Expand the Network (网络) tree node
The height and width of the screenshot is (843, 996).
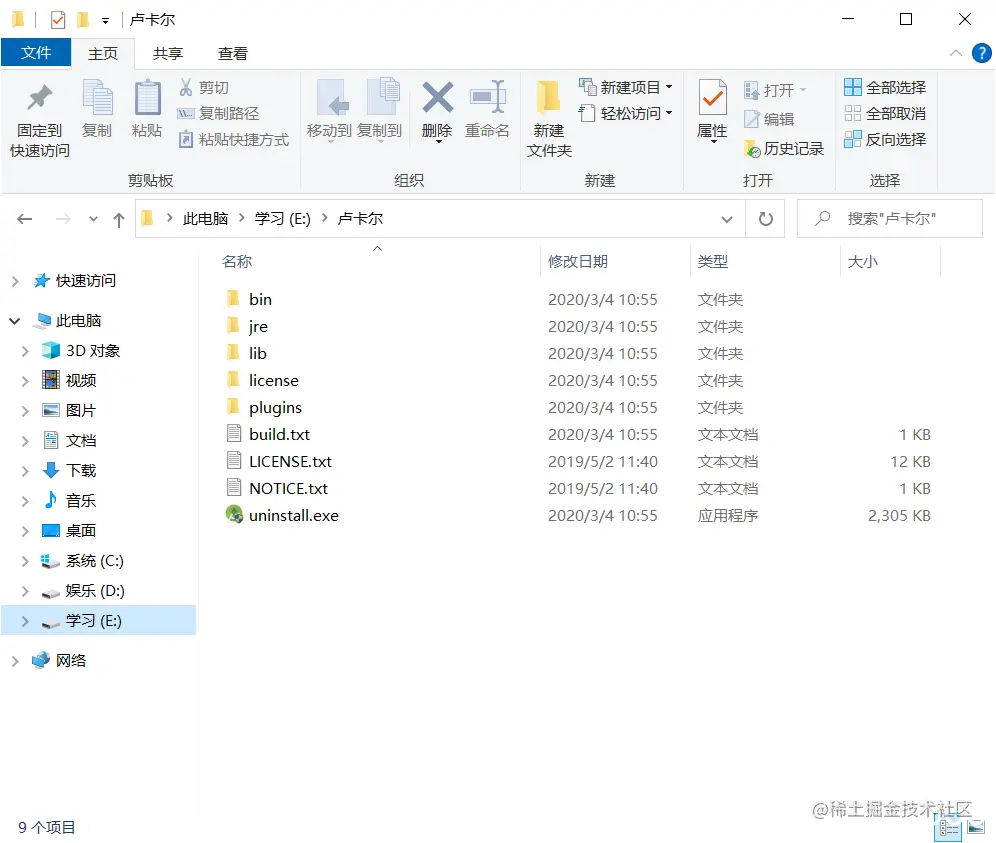[x=15, y=661]
